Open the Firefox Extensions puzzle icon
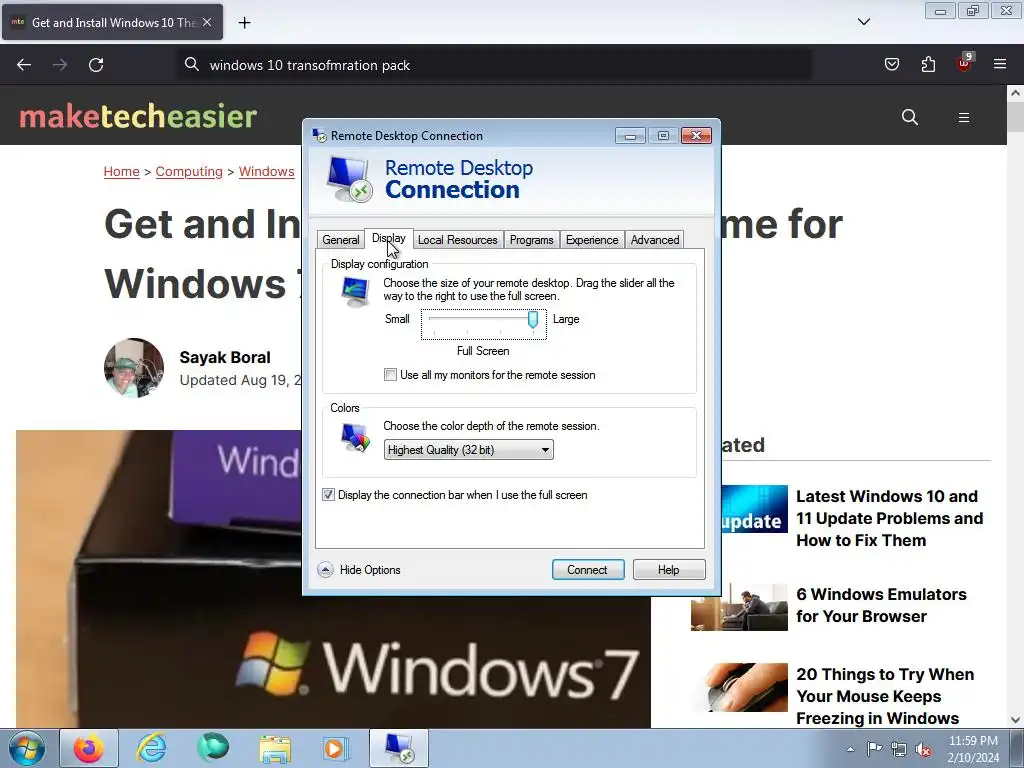The width and height of the screenshot is (1024, 768). coord(928,64)
